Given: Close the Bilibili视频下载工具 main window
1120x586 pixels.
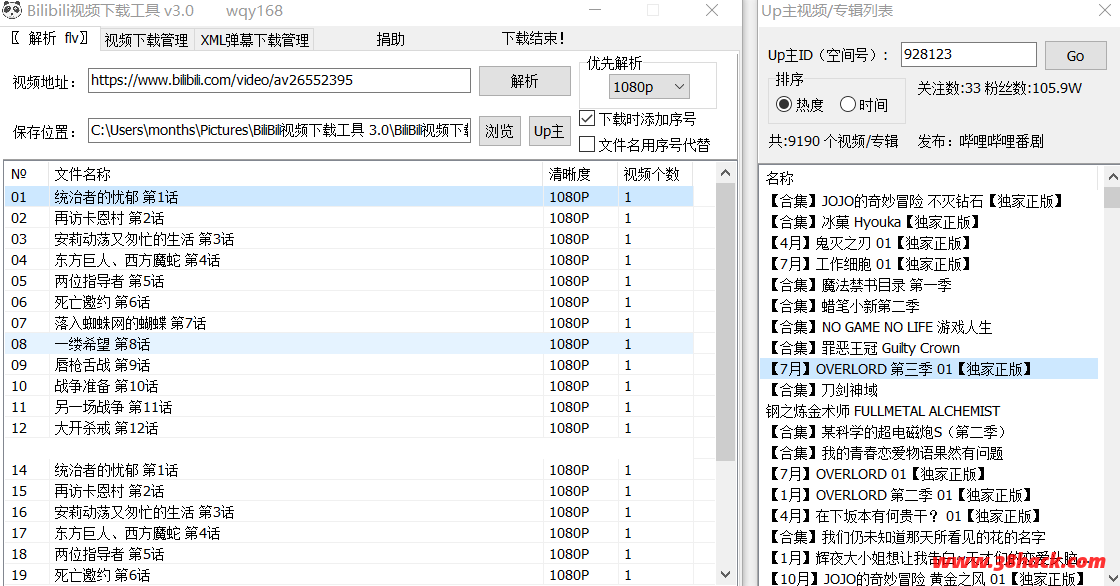Looking at the screenshot, I should click(x=712, y=10).
